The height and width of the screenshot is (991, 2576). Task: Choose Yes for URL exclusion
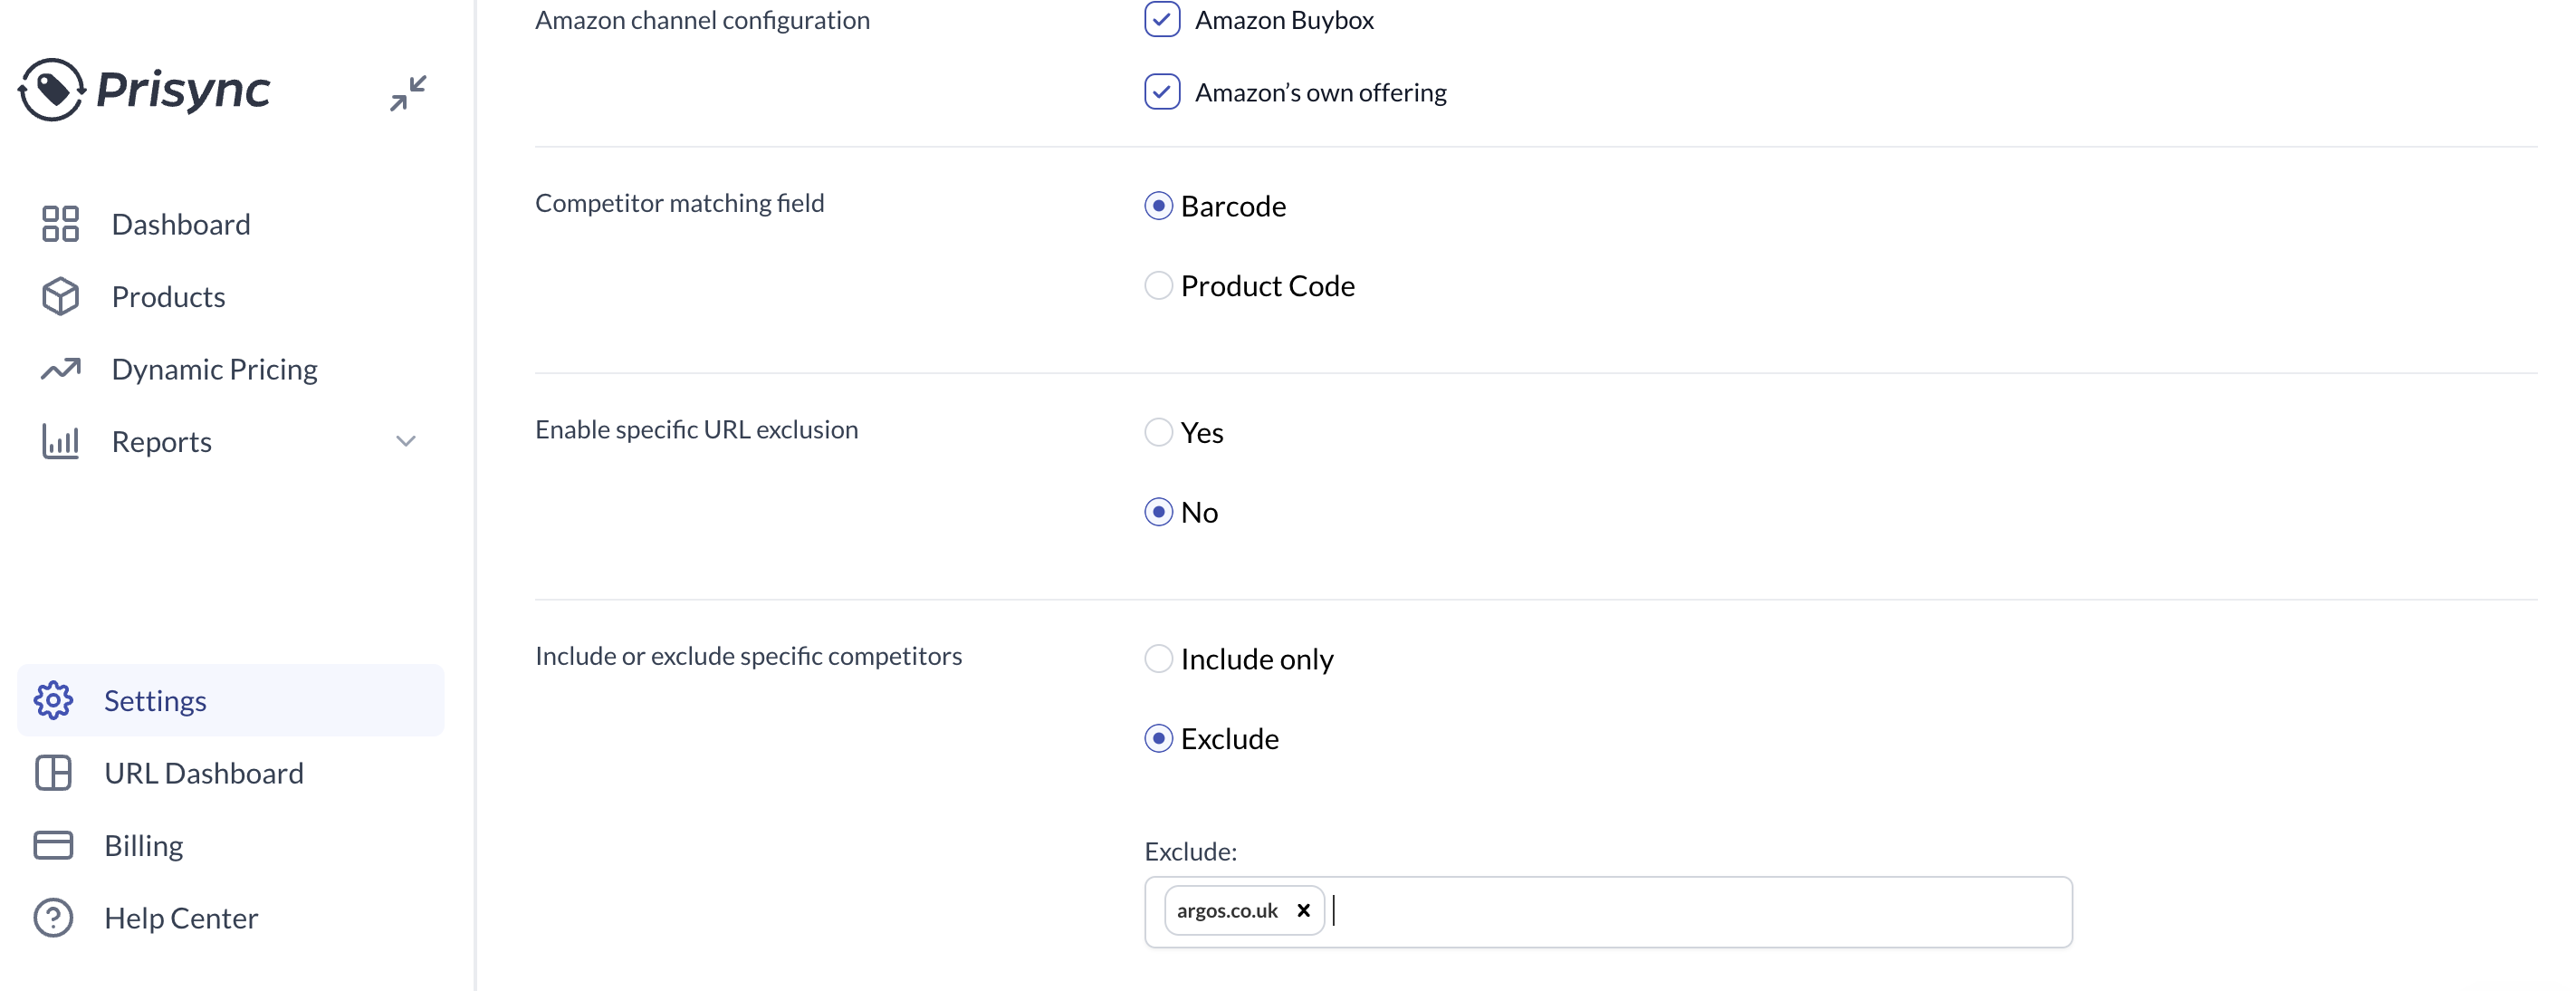(x=1158, y=432)
